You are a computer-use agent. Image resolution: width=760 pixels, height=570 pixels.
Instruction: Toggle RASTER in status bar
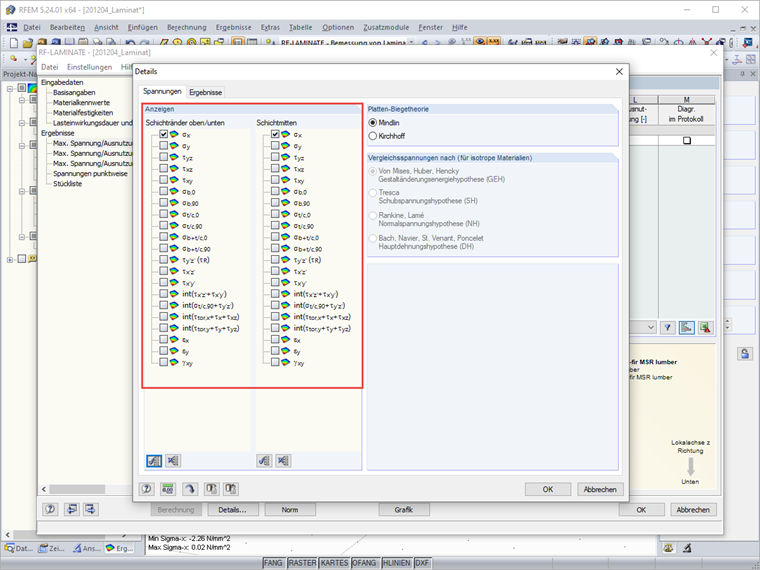pos(302,563)
